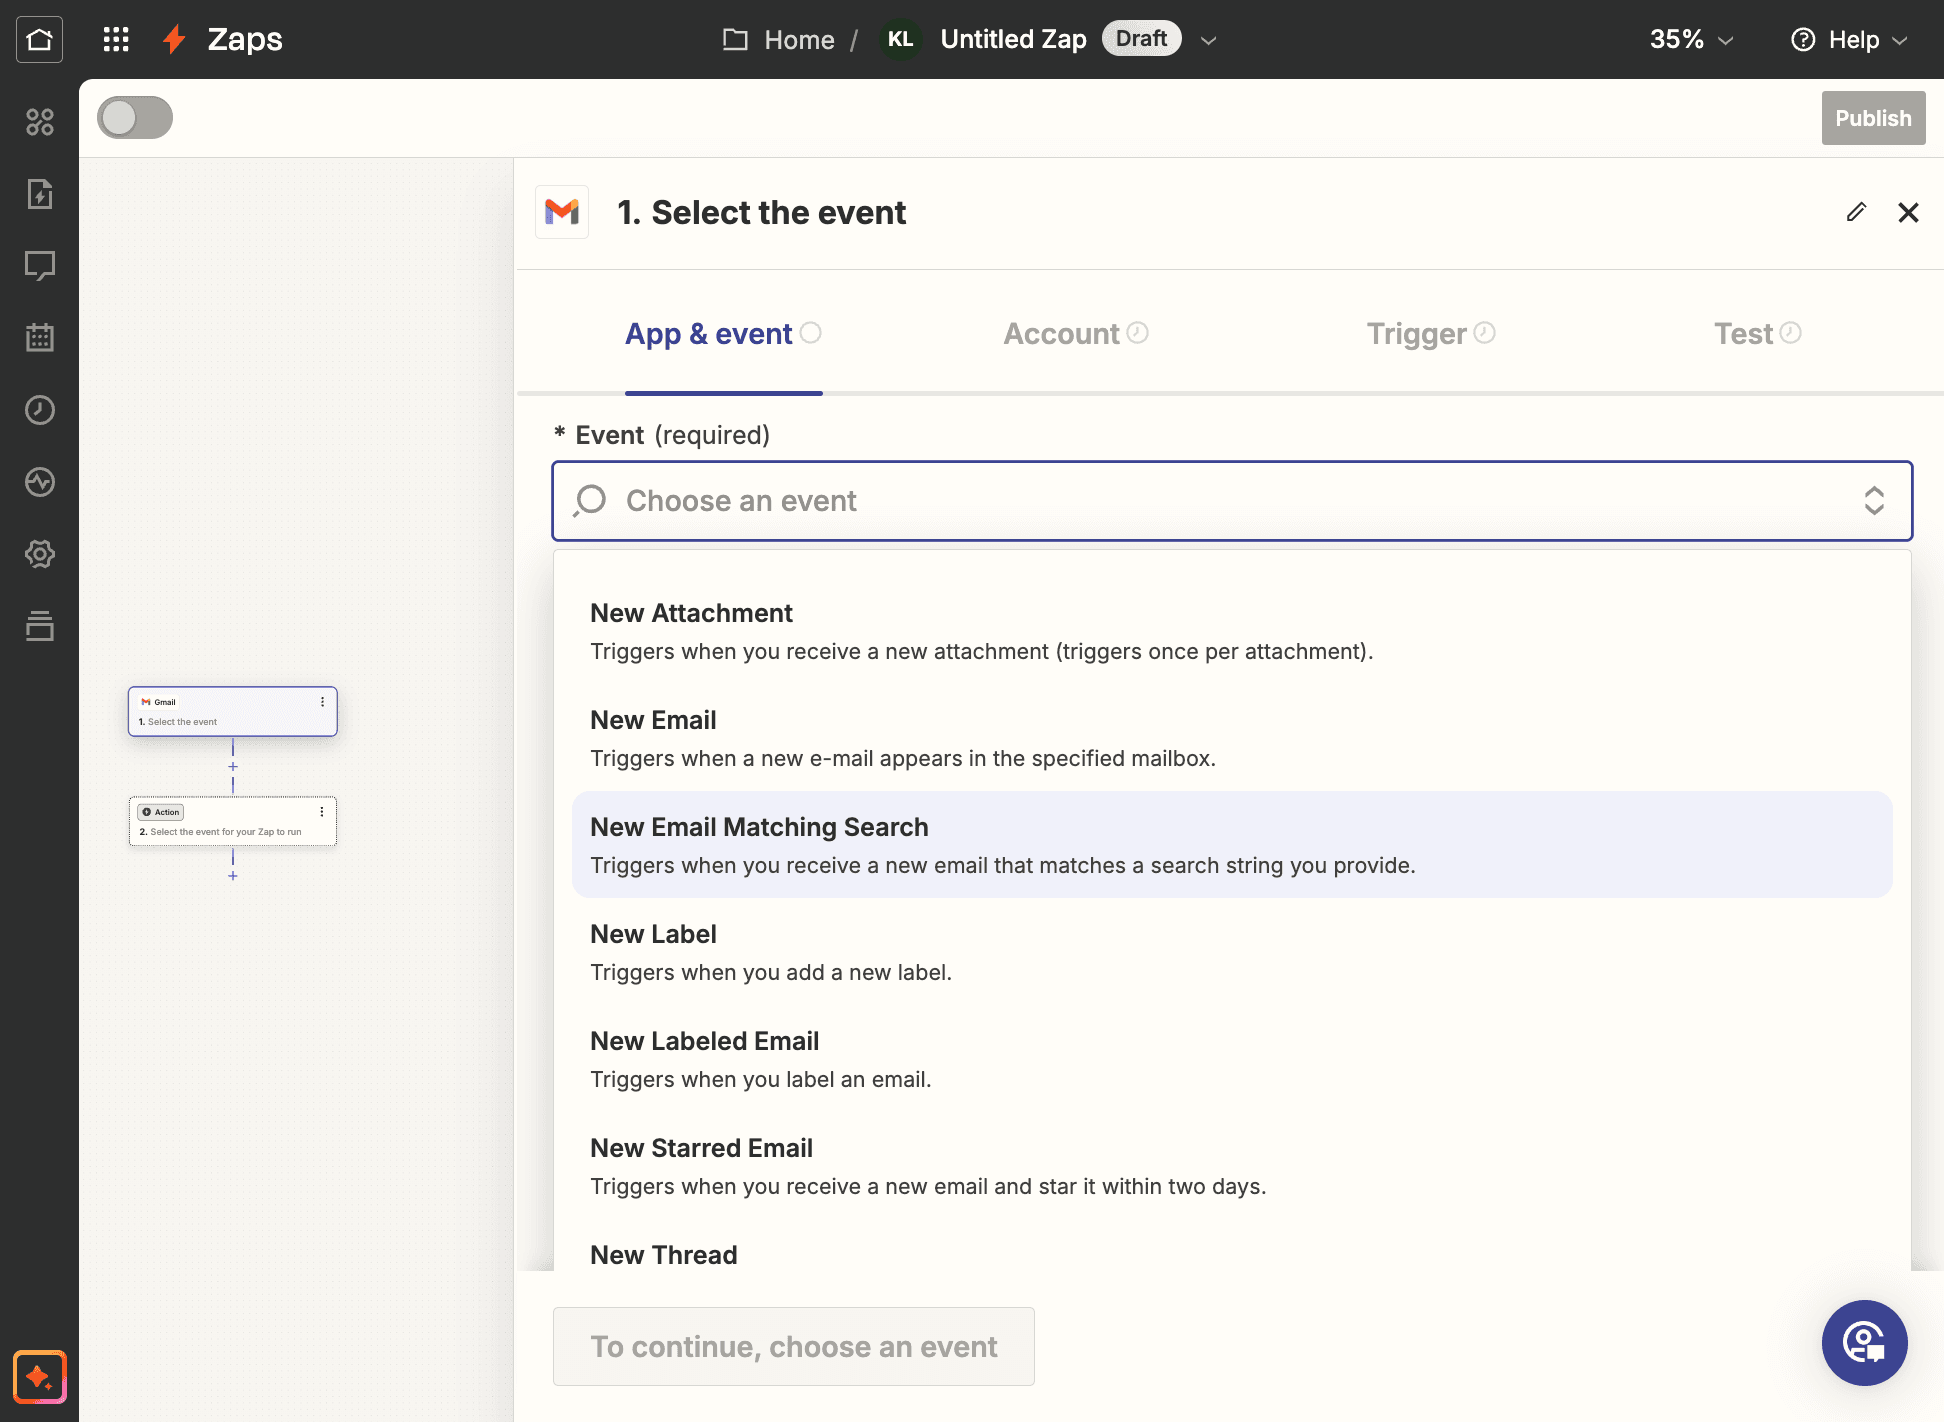
Task: Launch the AI copilot sparkle icon
Action: pyautogui.click(x=39, y=1377)
